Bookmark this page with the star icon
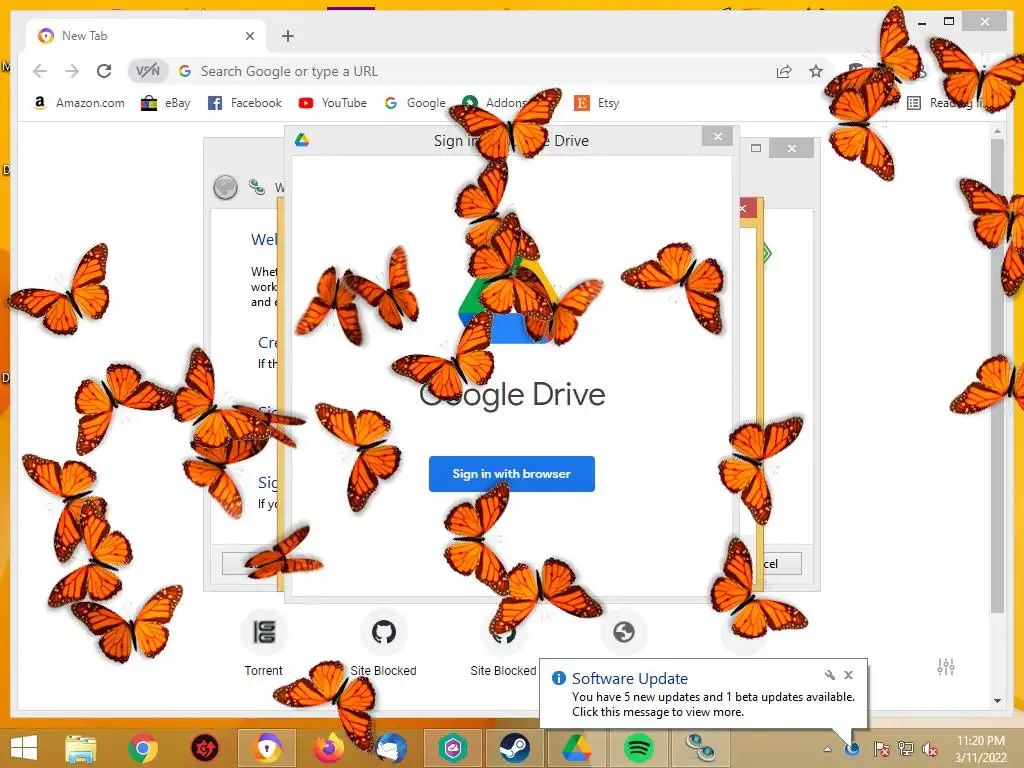This screenshot has width=1024, height=768. pyautogui.click(x=816, y=71)
